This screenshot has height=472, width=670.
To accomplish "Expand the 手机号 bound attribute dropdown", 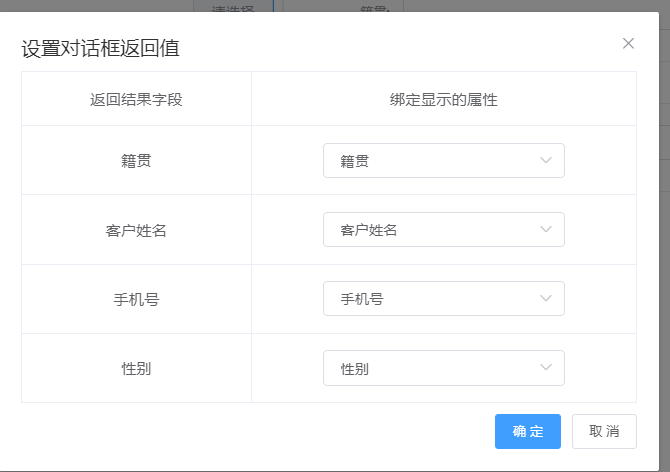I will [x=443, y=298].
